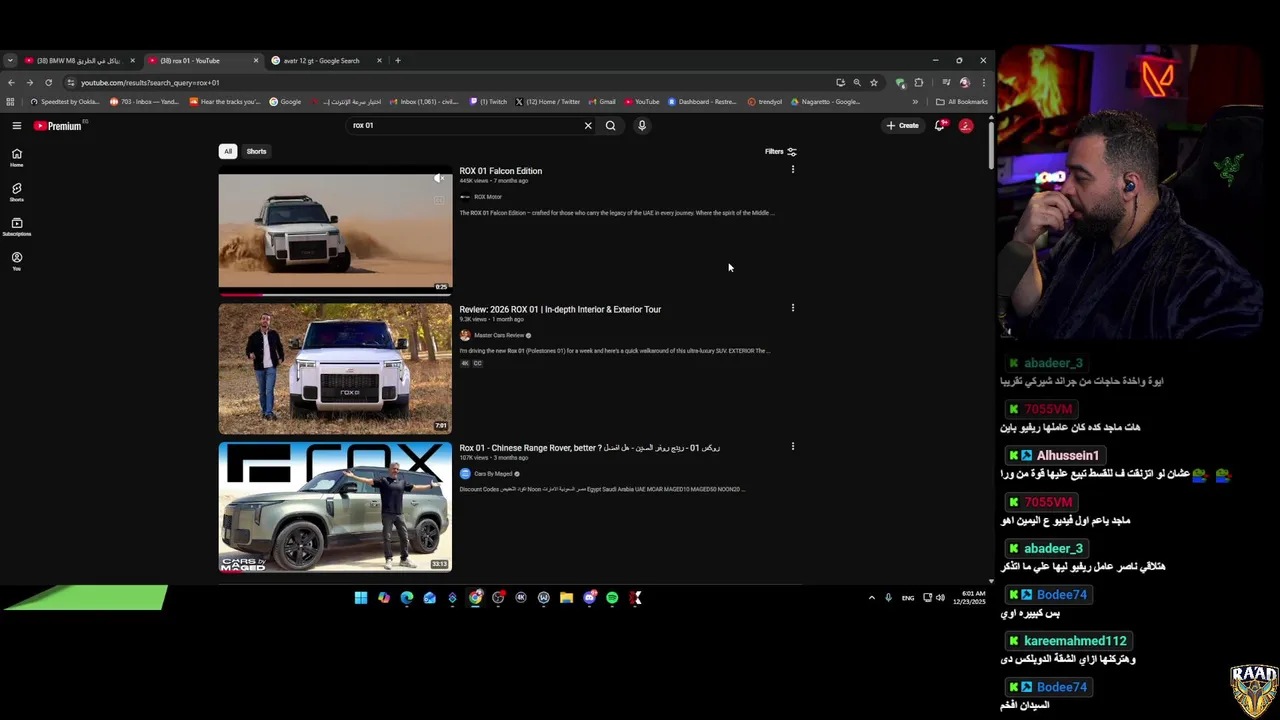Open the ROX 01 Falcon Edition thumbnail
This screenshot has width=1280, height=720.
[335, 232]
